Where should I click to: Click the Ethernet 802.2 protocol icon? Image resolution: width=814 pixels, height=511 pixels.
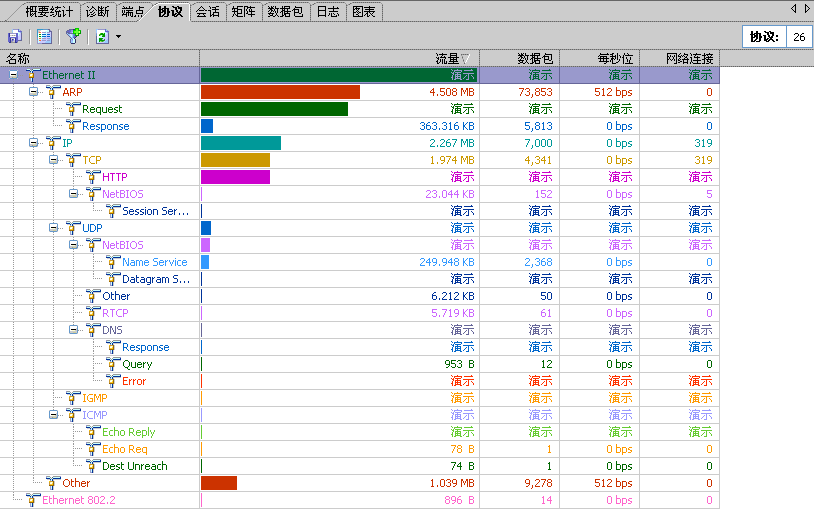coord(33,500)
